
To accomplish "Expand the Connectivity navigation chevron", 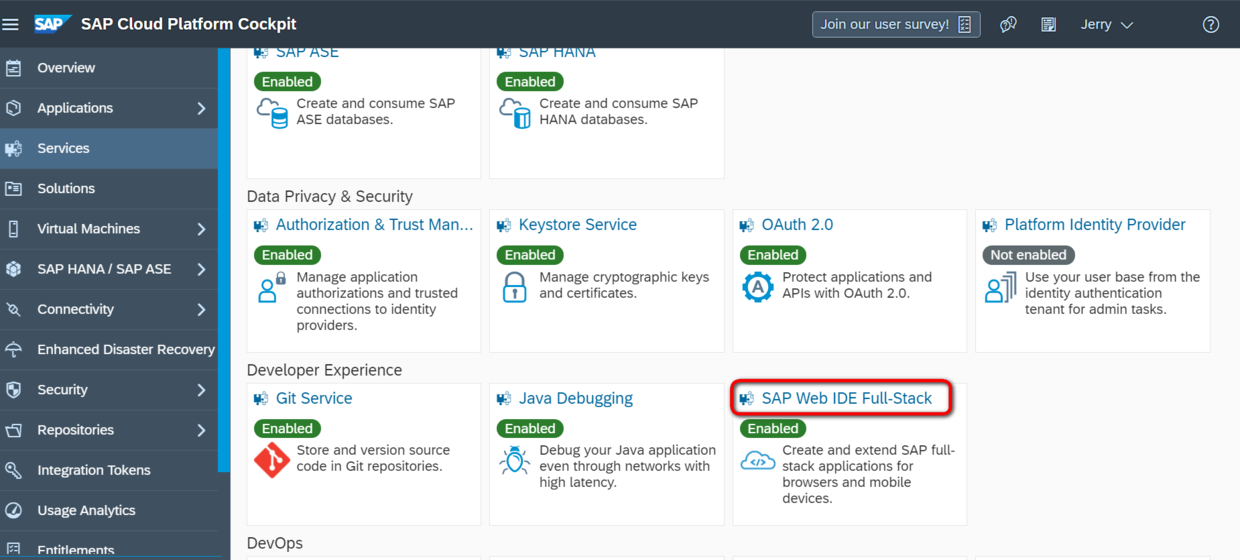I will pos(201,309).
